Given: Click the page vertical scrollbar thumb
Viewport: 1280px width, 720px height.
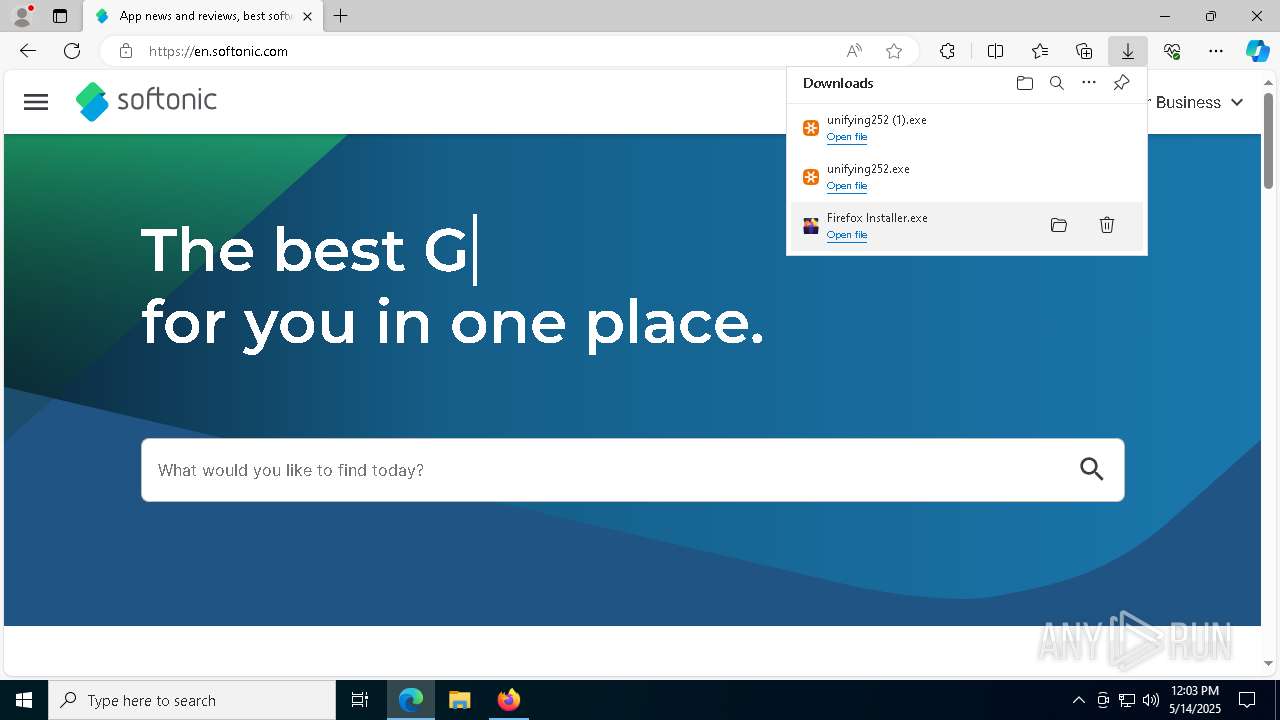Looking at the screenshot, I should [1268, 140].
